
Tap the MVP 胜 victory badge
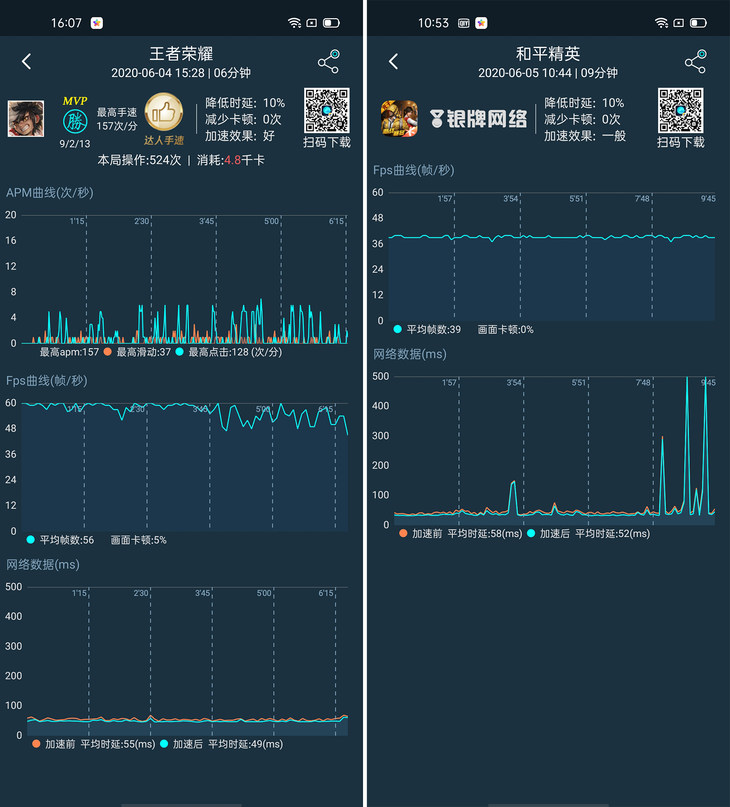(75, 118)
